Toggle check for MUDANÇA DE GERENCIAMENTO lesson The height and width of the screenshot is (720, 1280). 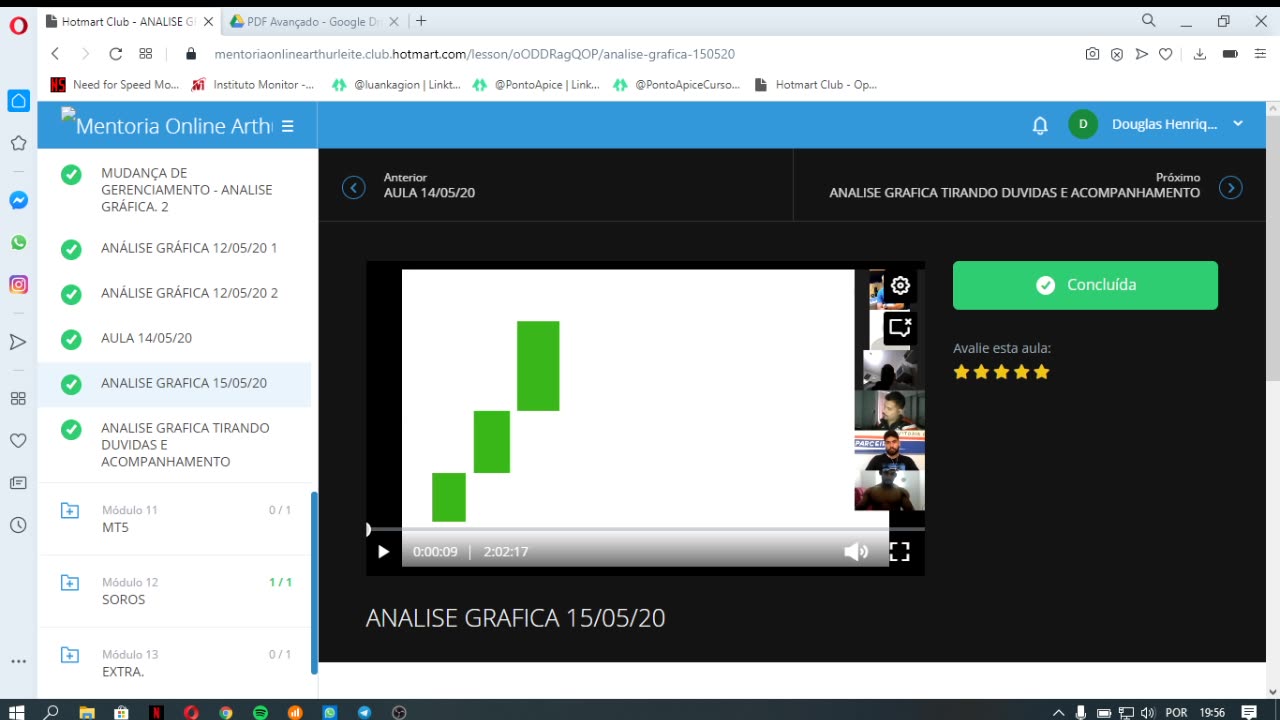pos(71,174)
